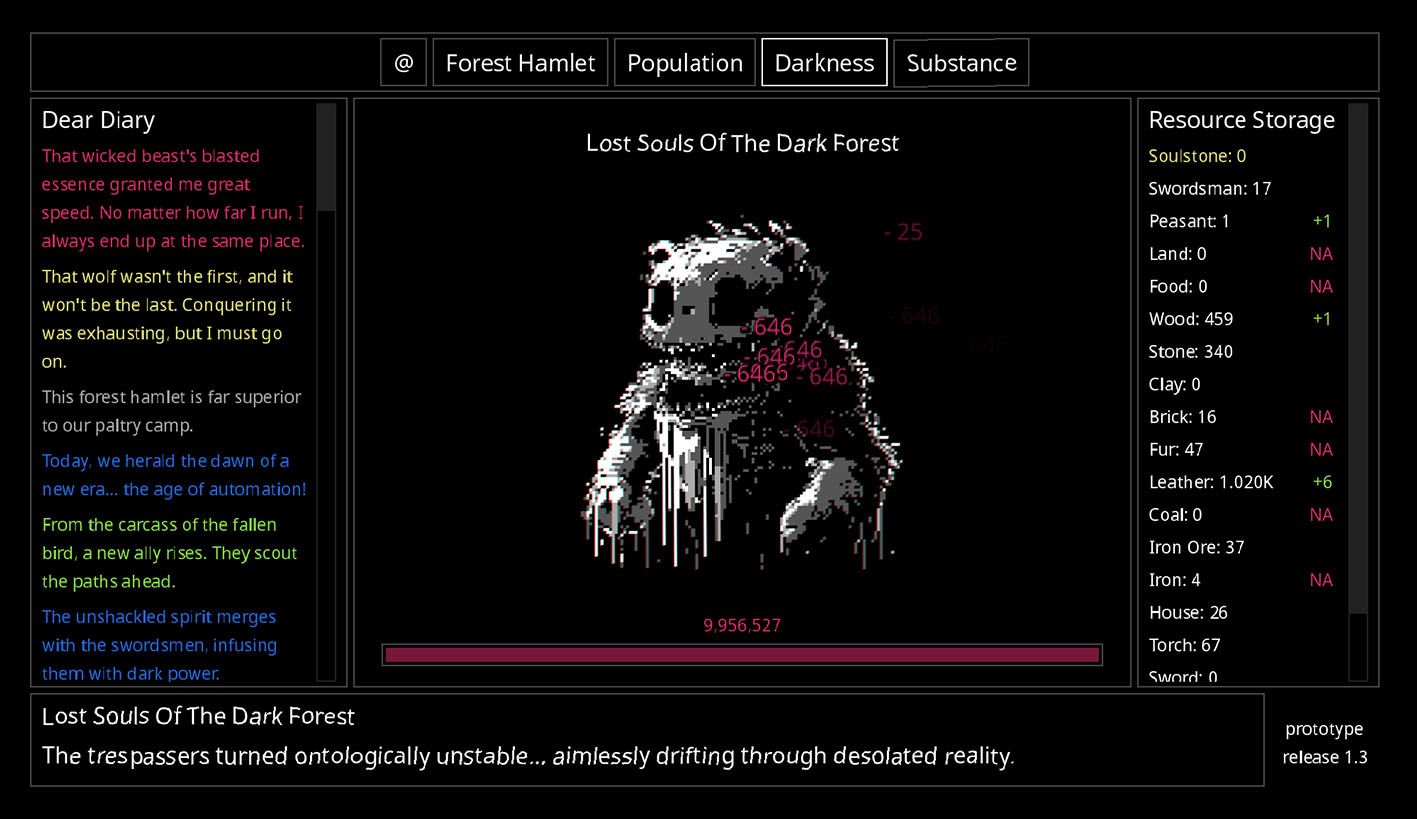Select the Leather resource row
The height and width of the screenshot is (819, 1417).
(1211, 482)
